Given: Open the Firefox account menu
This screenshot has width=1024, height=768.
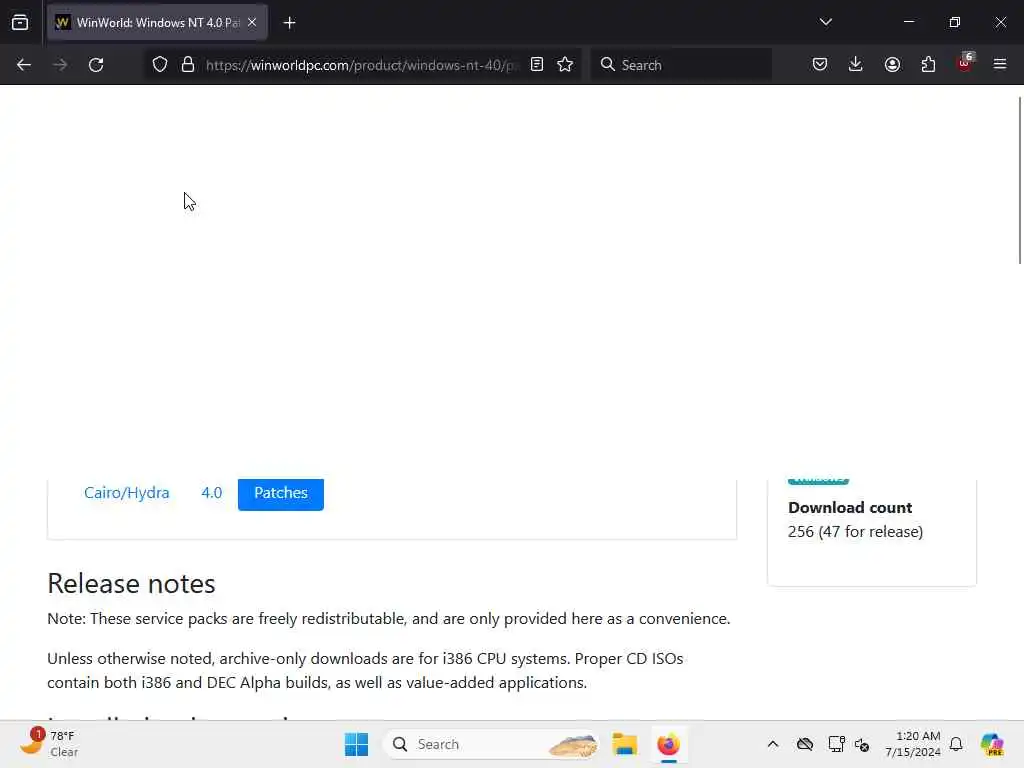Looking at the screenshot, I should pyautogui.click(x=892, y=64).
